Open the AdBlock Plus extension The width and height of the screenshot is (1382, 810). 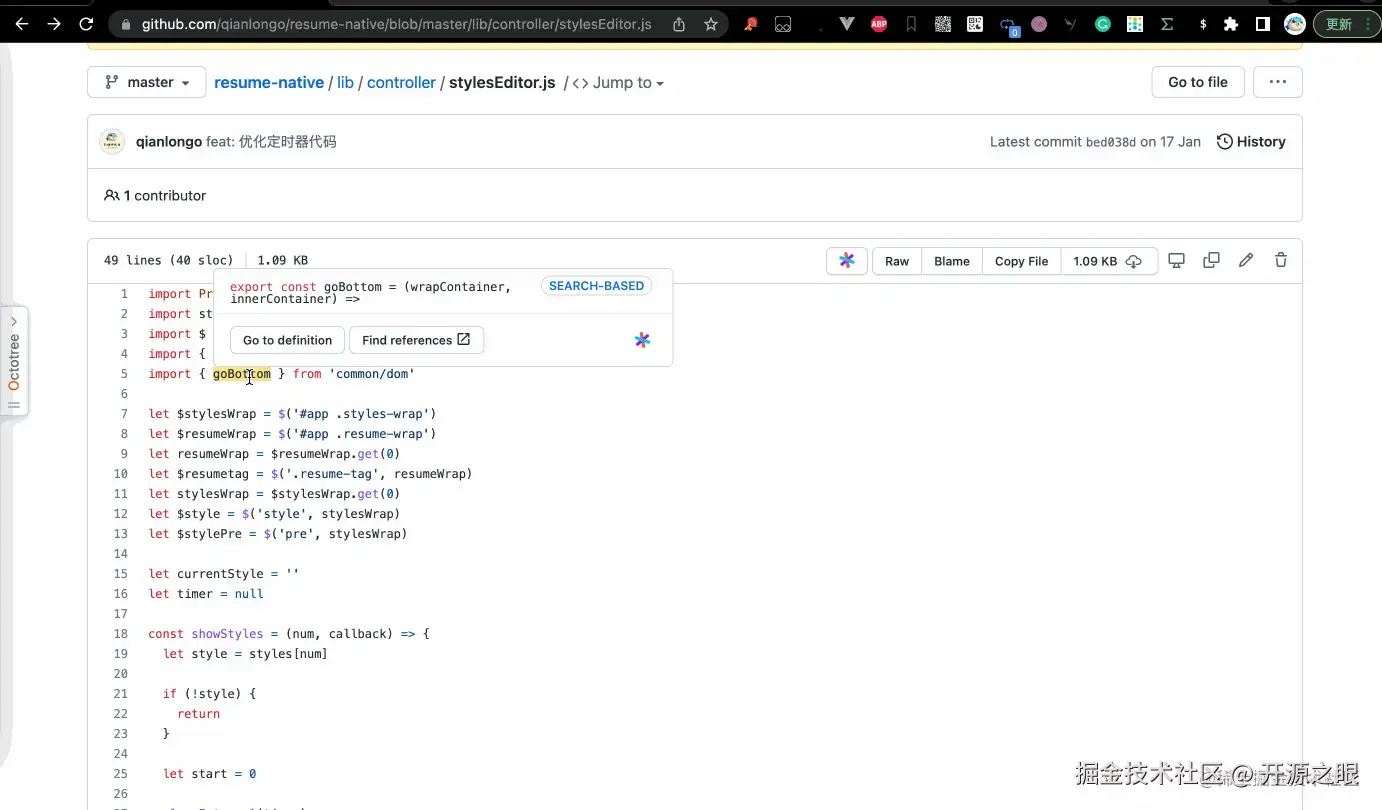click(x=879, y=24)
